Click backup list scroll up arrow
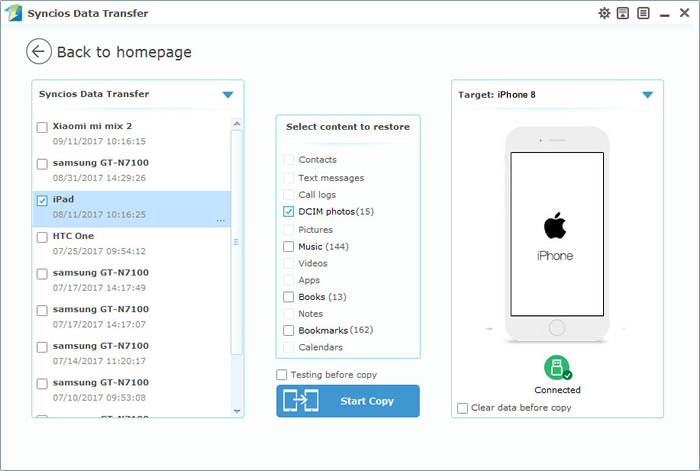This screenshot has width=700, height=471. 237,123
